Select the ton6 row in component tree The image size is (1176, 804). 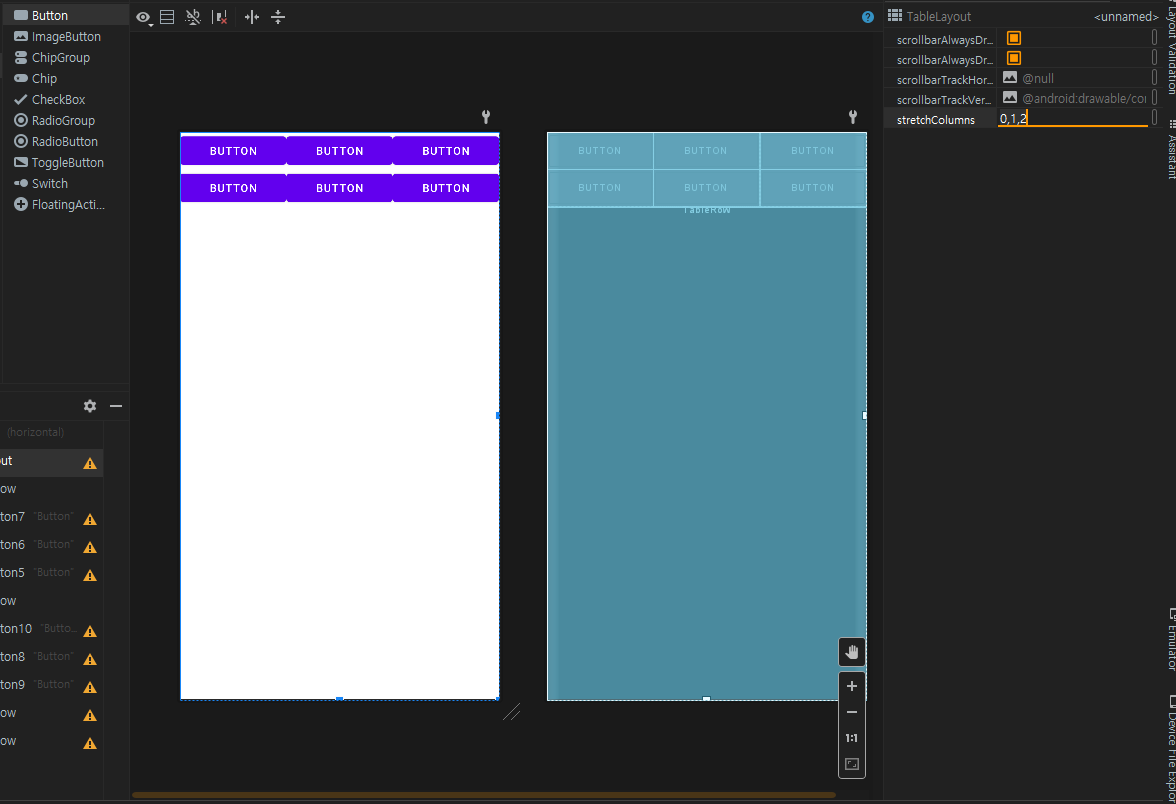pyautogui.click(x=51, y=544)
